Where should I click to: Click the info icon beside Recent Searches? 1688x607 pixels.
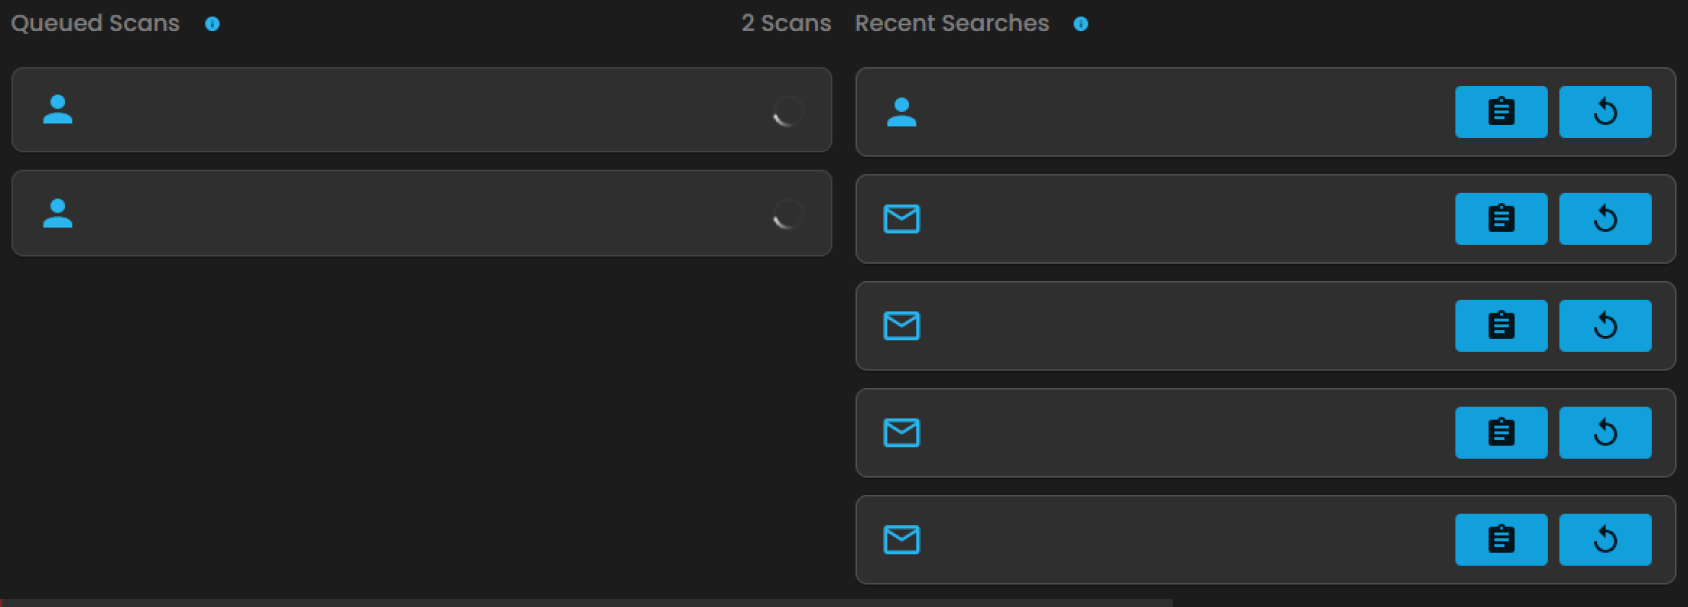1081,24
